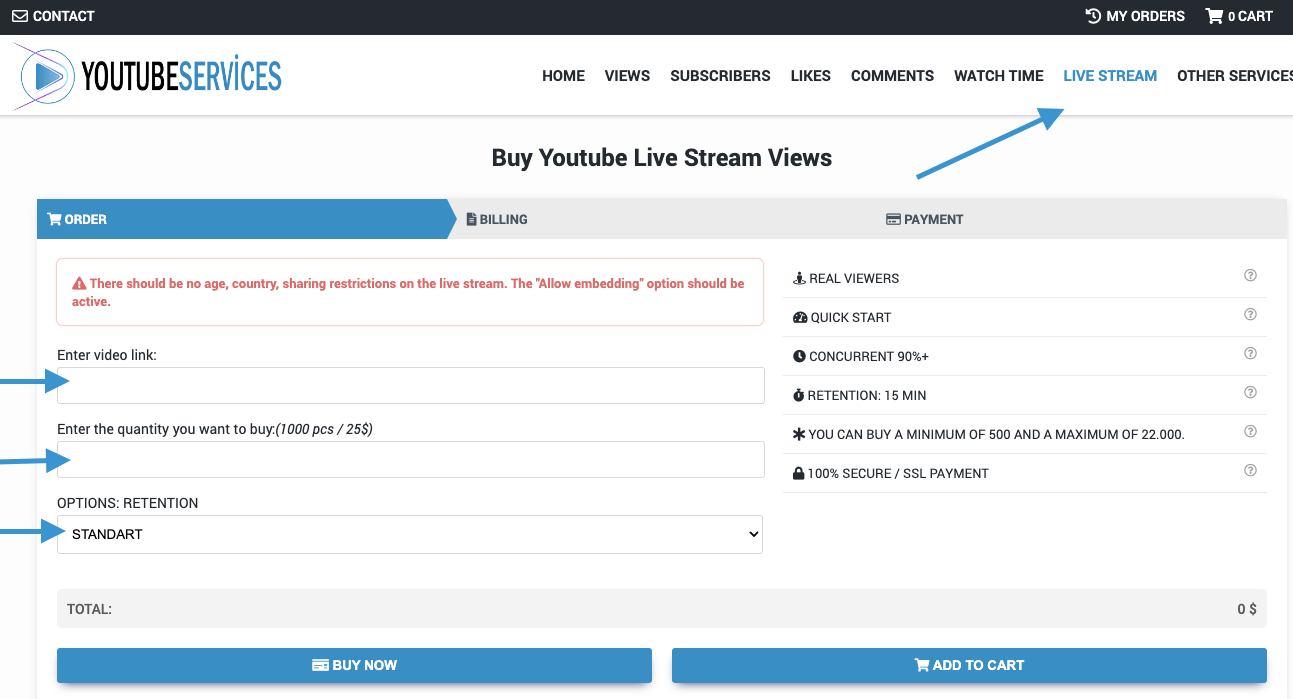Click the 0 $ total amount
Screen dimensions: 1293x699
[x=1247, y=608]
